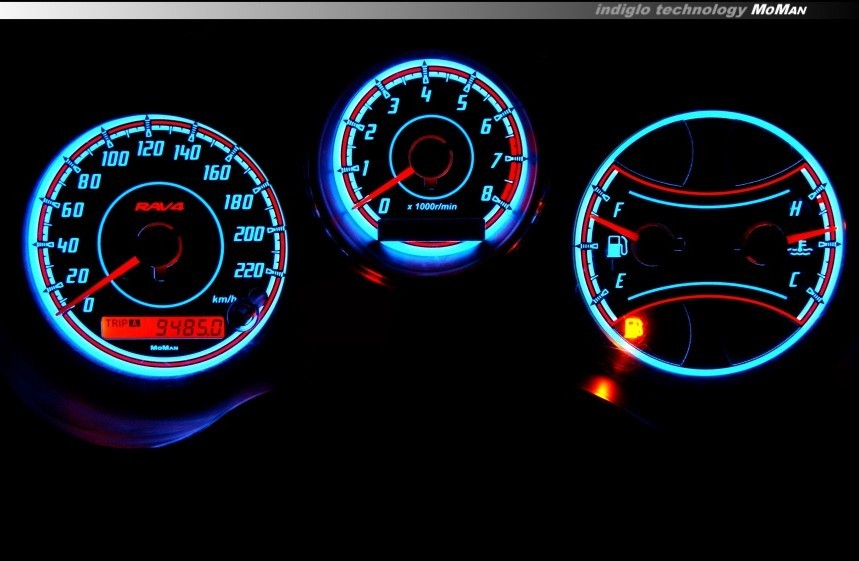Click the indiglo technology MoMan header text
859x561 pixels.
(x=700, y=10)
